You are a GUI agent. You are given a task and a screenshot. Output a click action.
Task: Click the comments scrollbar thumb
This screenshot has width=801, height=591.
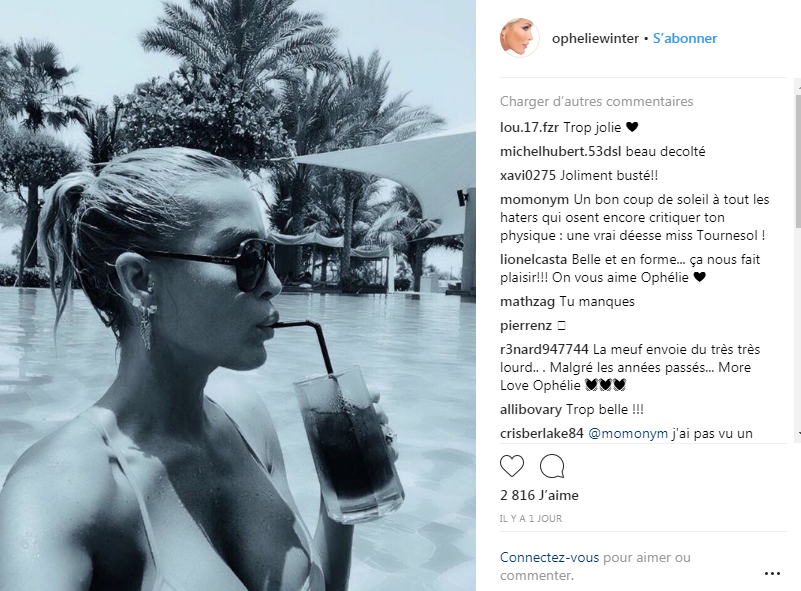click(x=798, y=161)
